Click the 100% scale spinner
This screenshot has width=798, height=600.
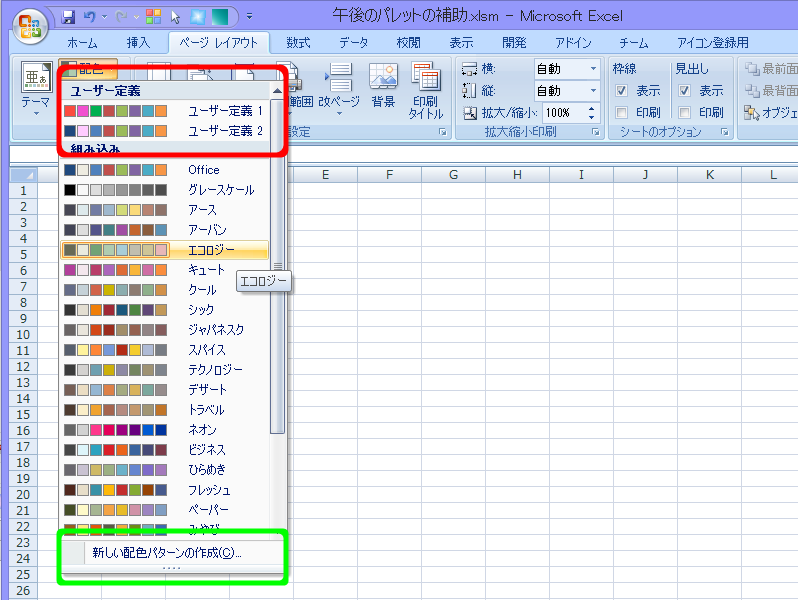[591, 112]
